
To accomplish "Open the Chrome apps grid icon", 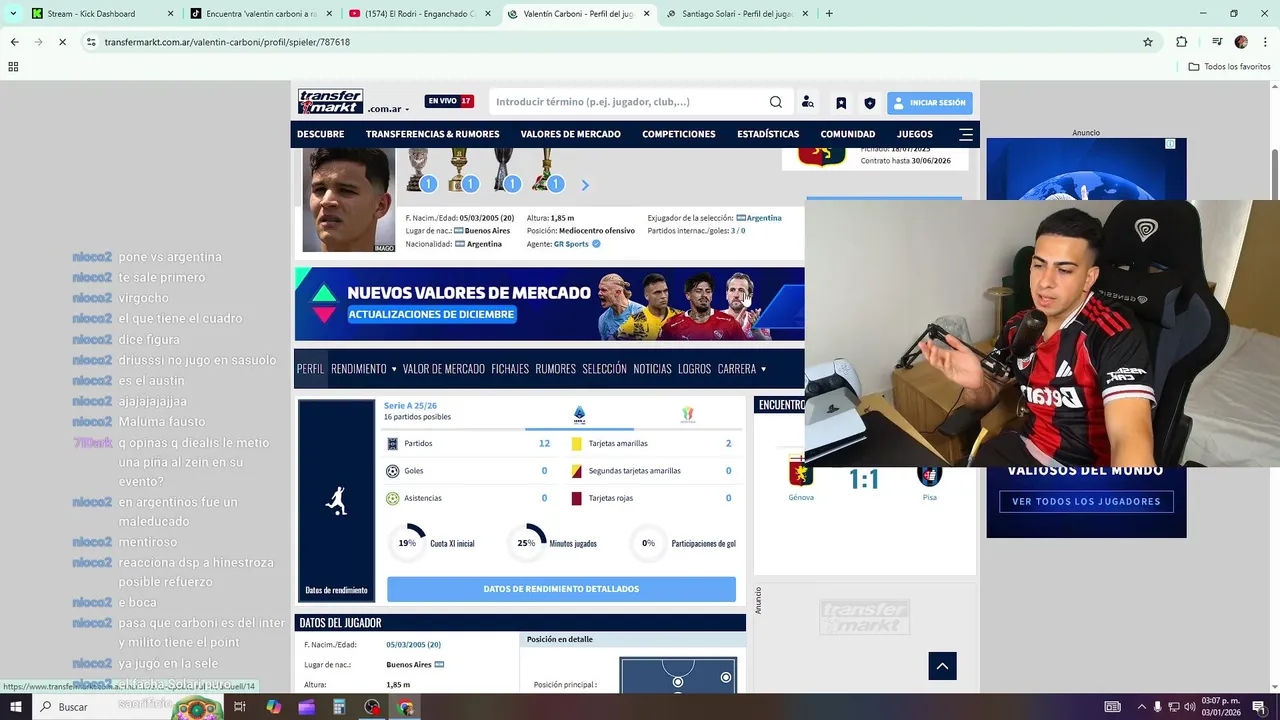I will tap(13, 67).
